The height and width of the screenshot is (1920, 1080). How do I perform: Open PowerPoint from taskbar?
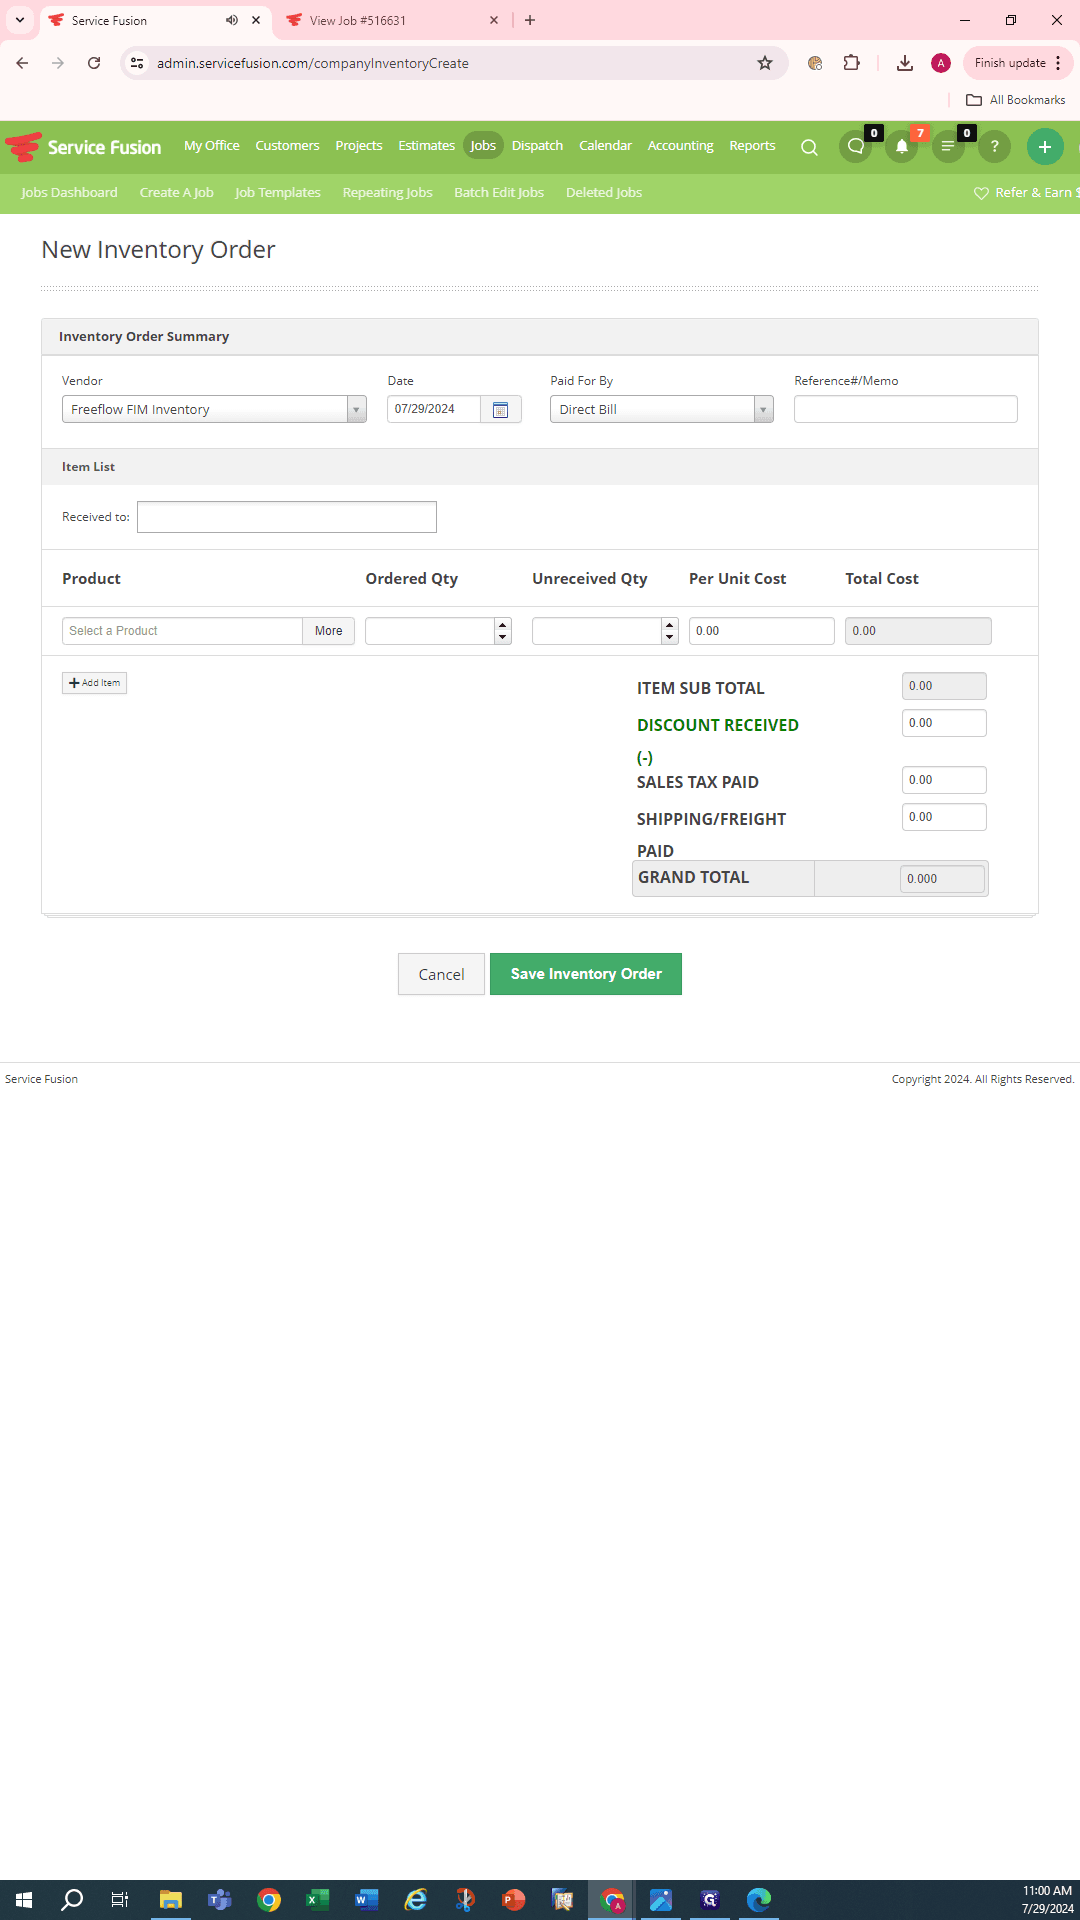[514, 1900]
